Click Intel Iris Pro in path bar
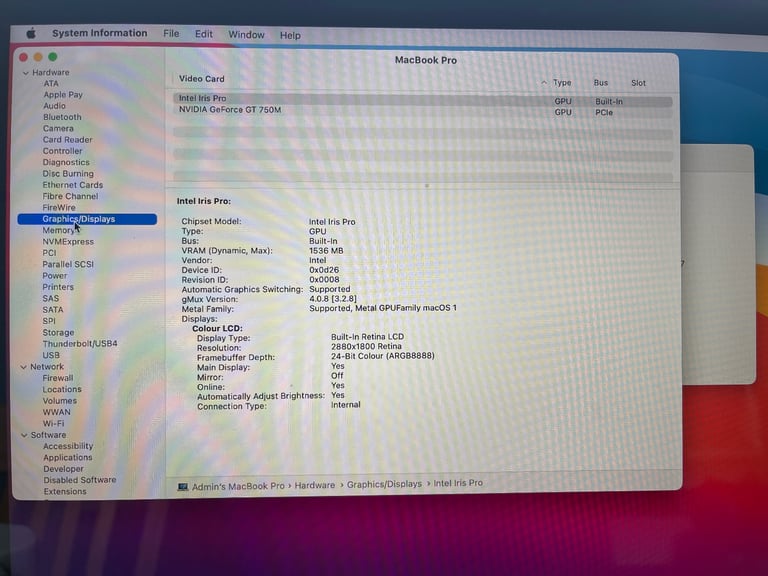 pos(458,483)
